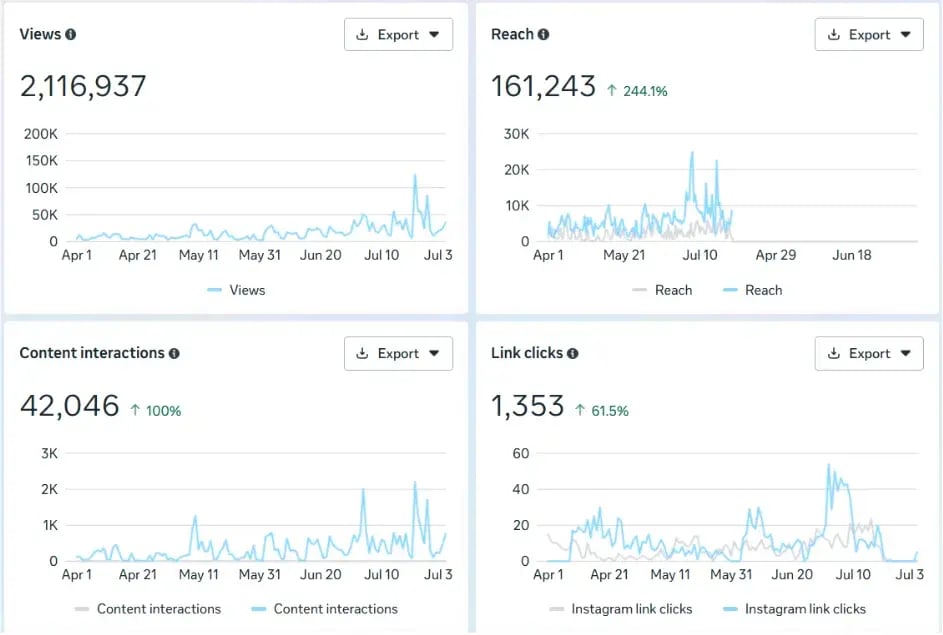
Task: Click the Reach info icon
Action: (x=543, y=34)
